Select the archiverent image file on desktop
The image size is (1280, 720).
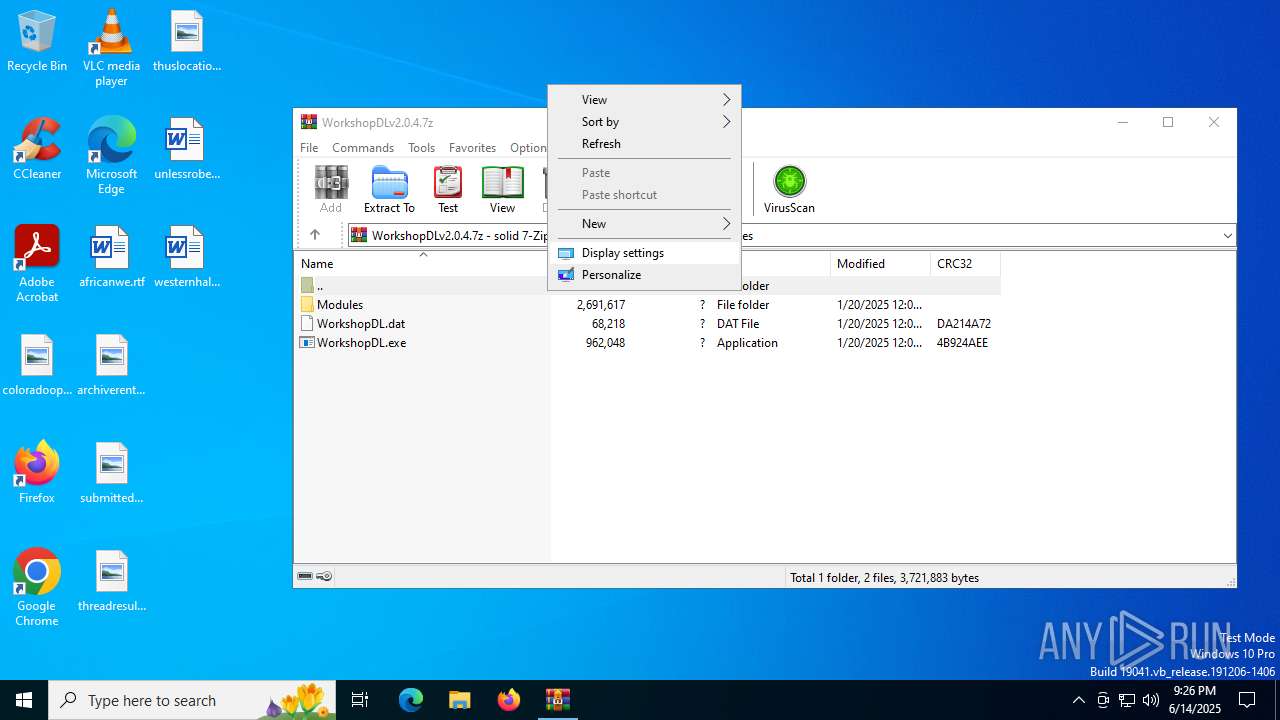pyautogui.click(x=111, y=365)
